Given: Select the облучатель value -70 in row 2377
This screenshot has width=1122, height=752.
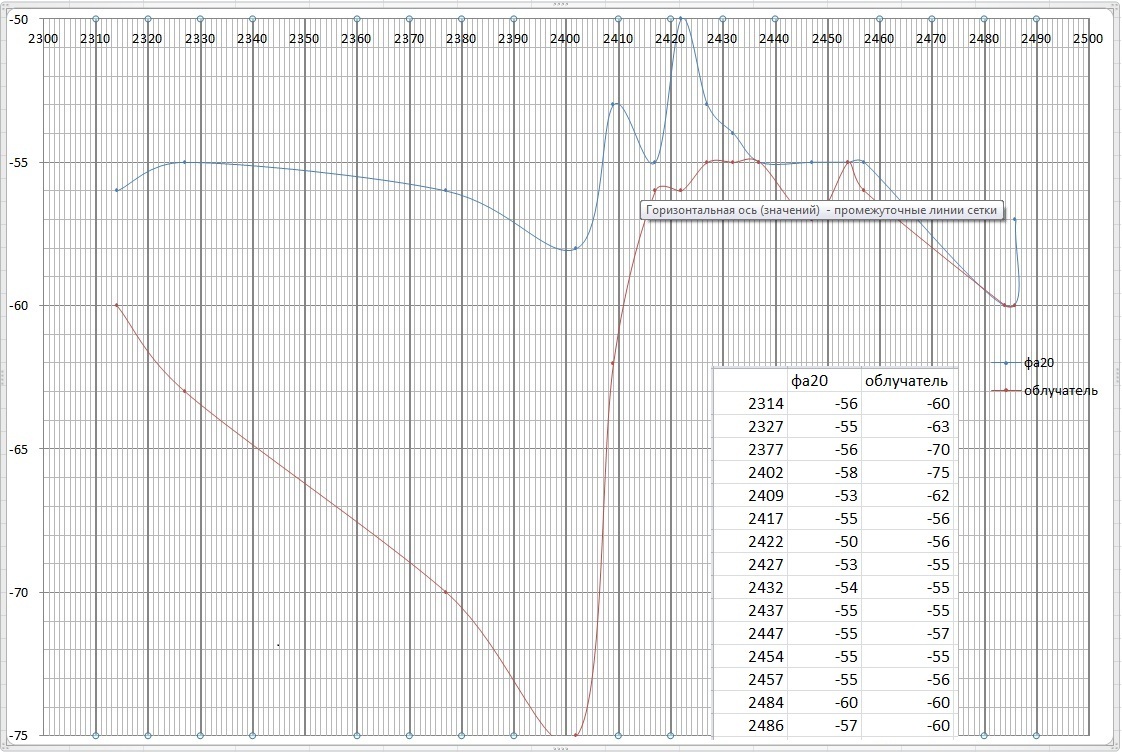Looking at the screenshot, I should [x=938, y=449].
